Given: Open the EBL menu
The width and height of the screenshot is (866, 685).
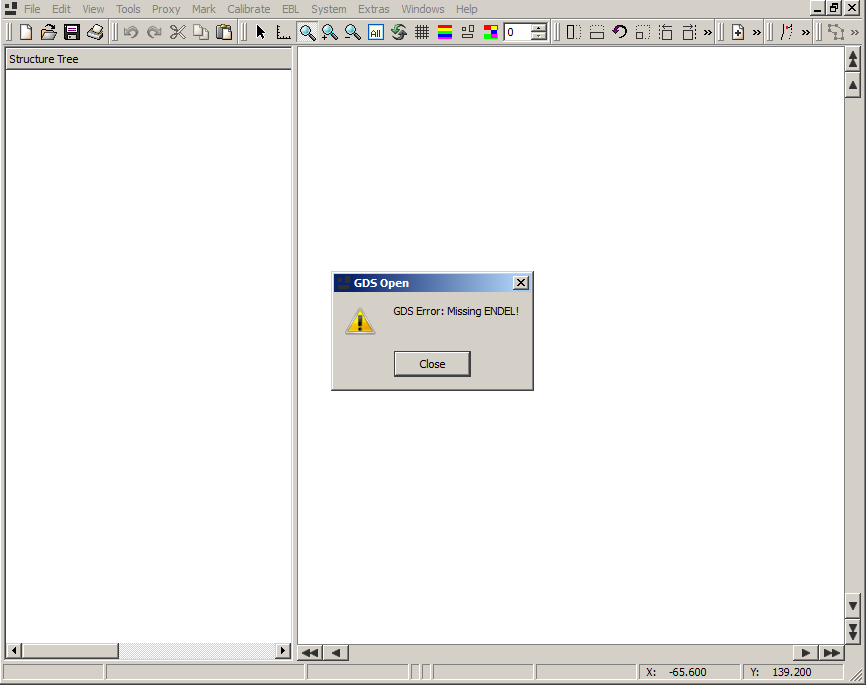Looking at the screenshot, I should [x=289, y=9].
